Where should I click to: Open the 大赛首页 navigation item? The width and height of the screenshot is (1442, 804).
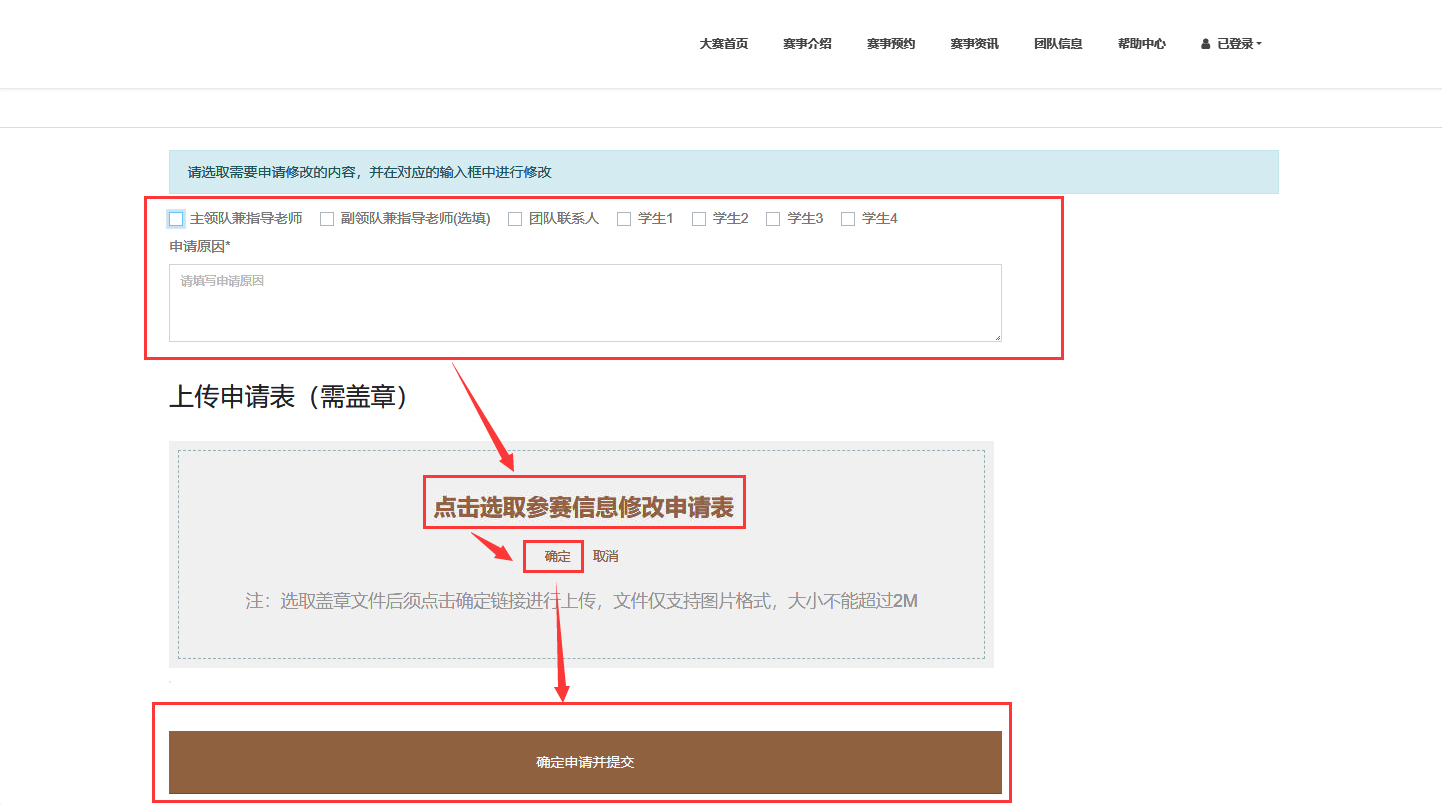tap(723, 44)
